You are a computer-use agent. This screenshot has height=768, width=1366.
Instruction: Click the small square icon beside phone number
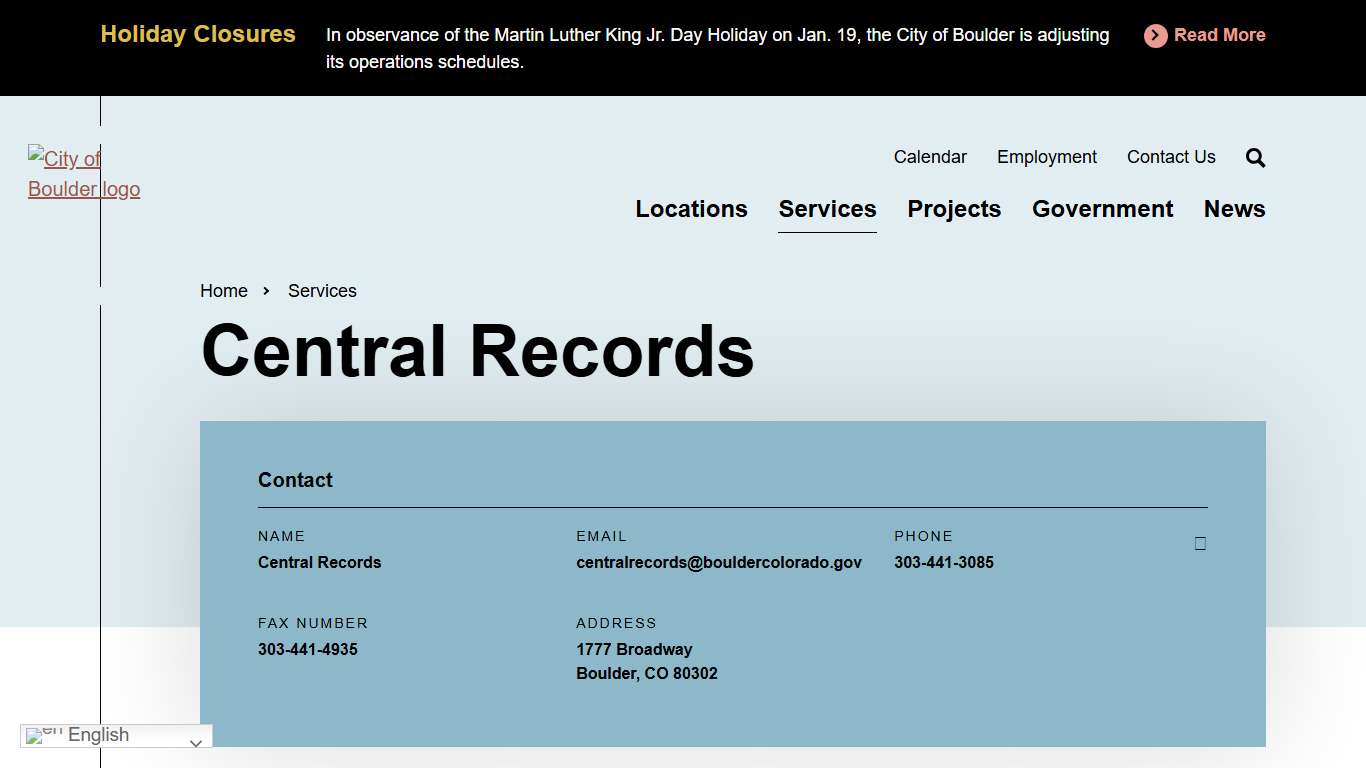(x=1199, y=543)
